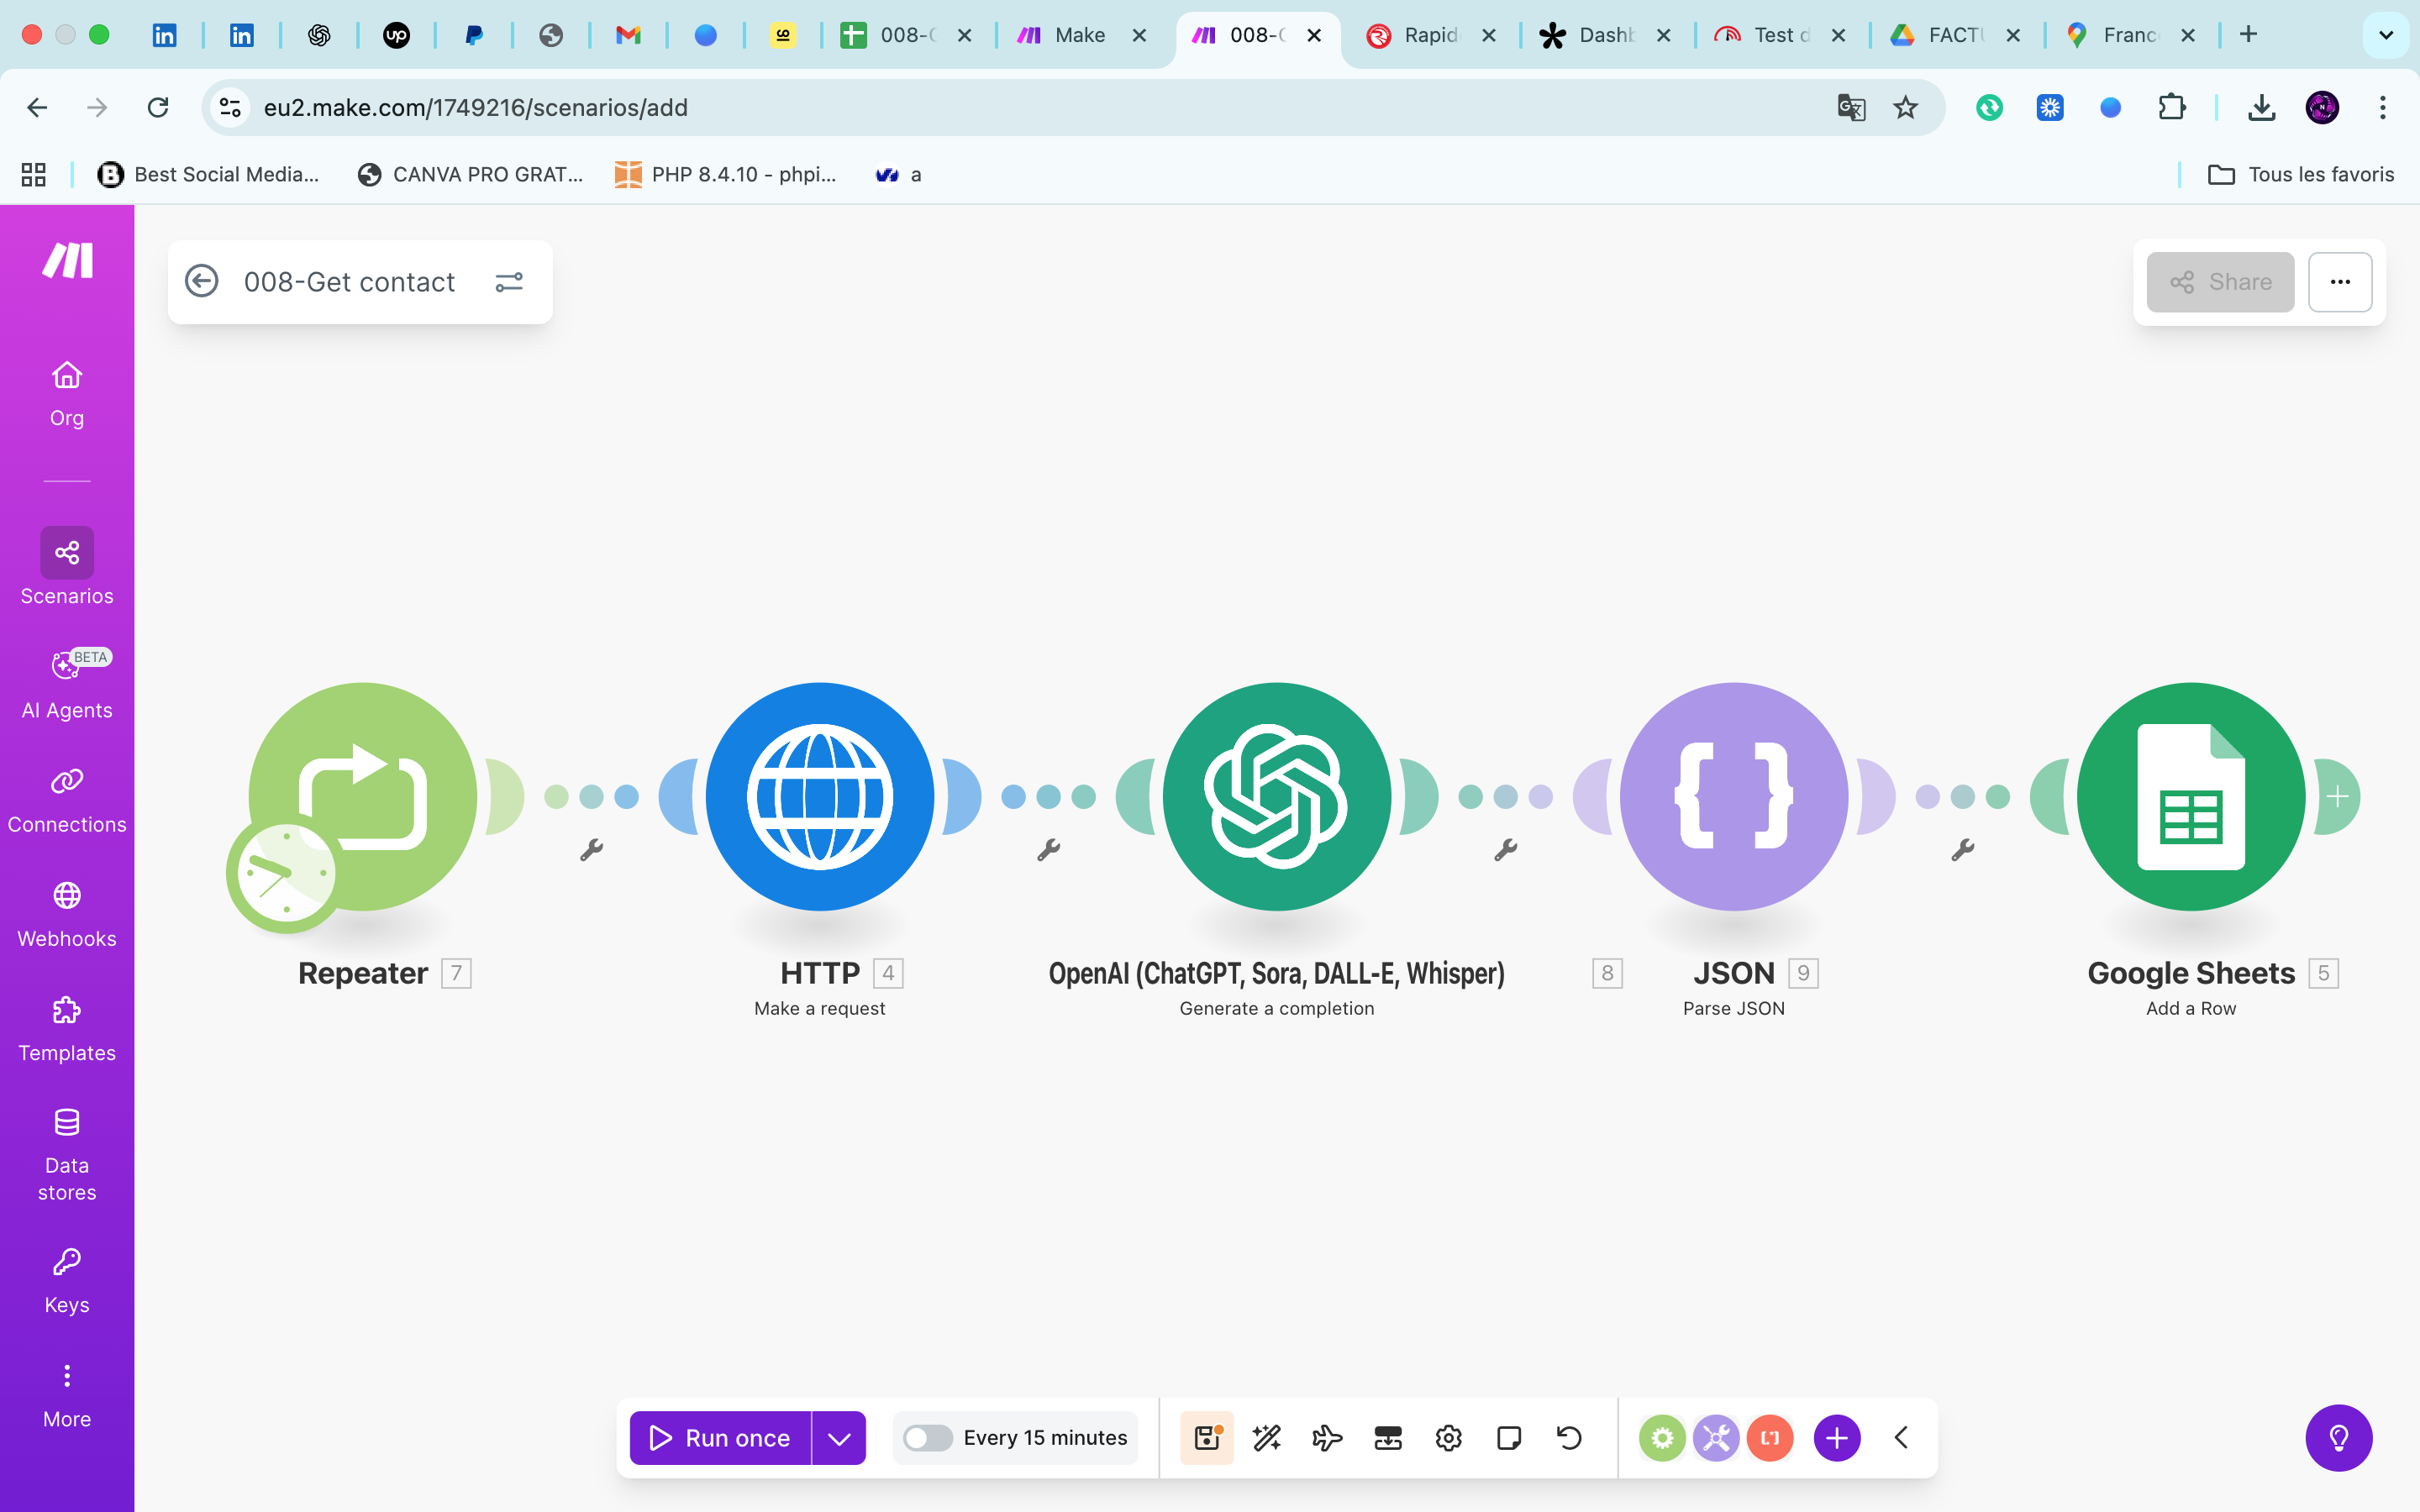Viewport: 2420px width, 1512px height.
Task: Open the explain flow airplane icon
Action: coord(1327,1438)
